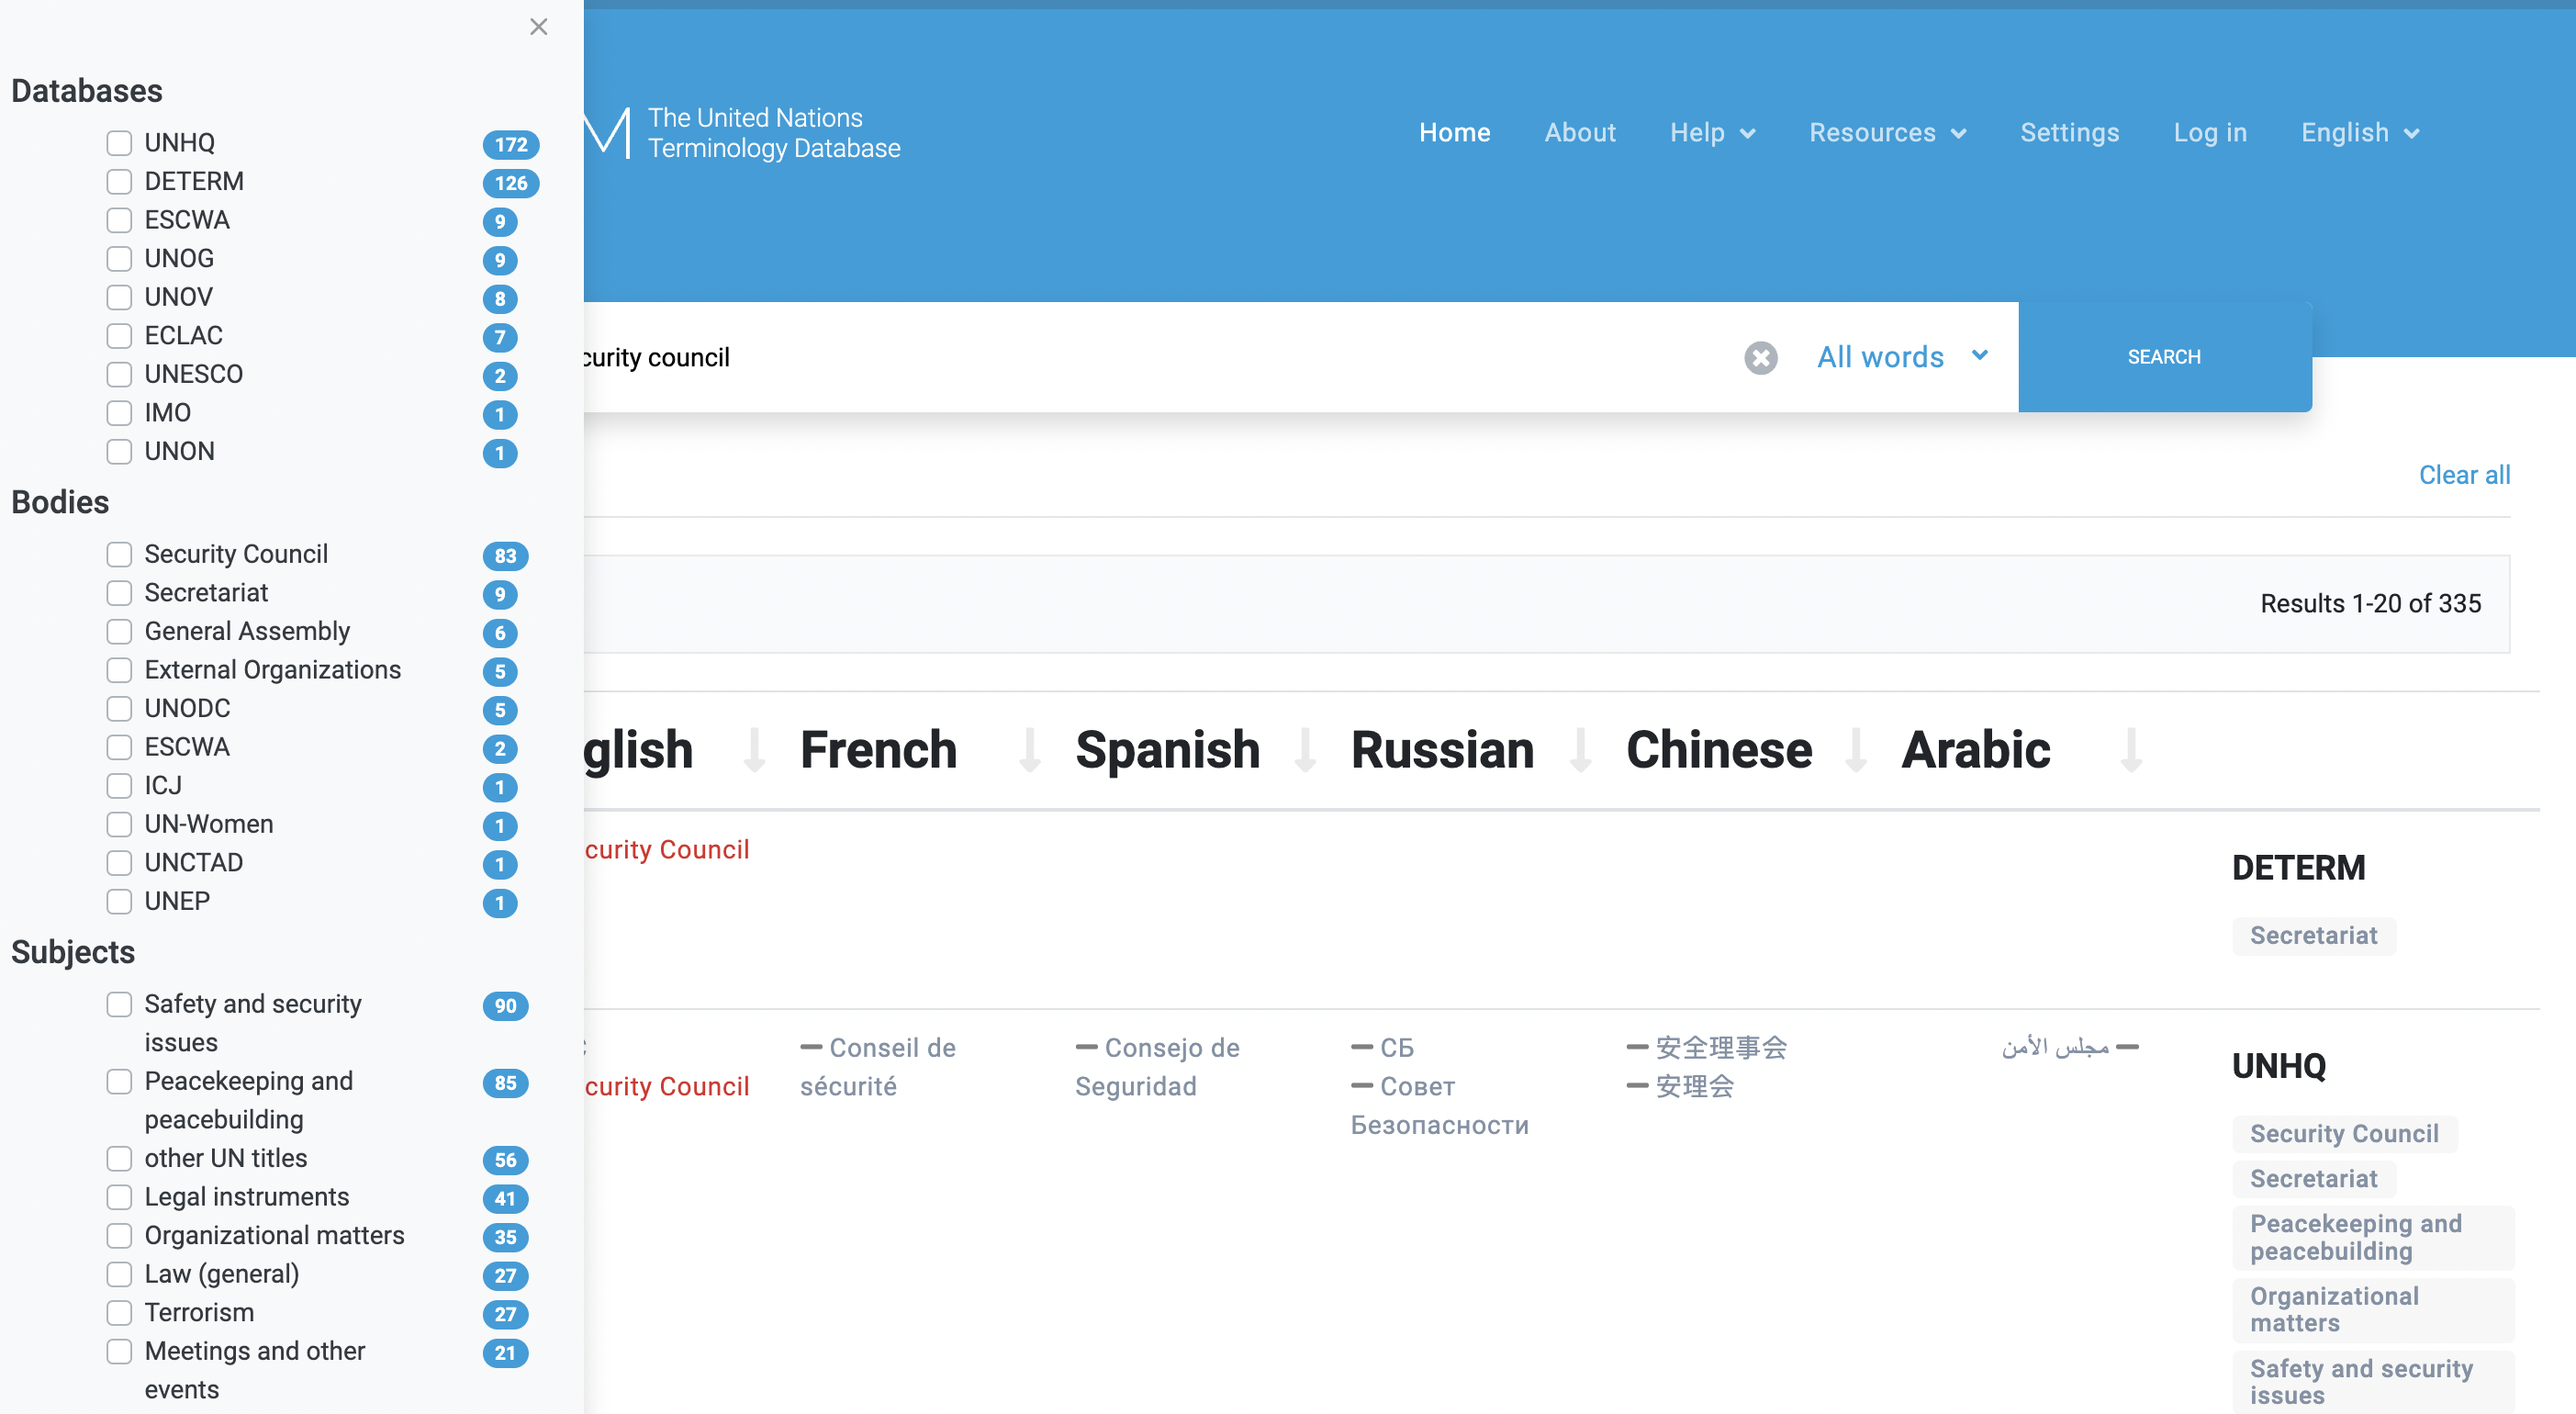Expand the Help menu
2576x1414 pixels.
pos(1712,133)
